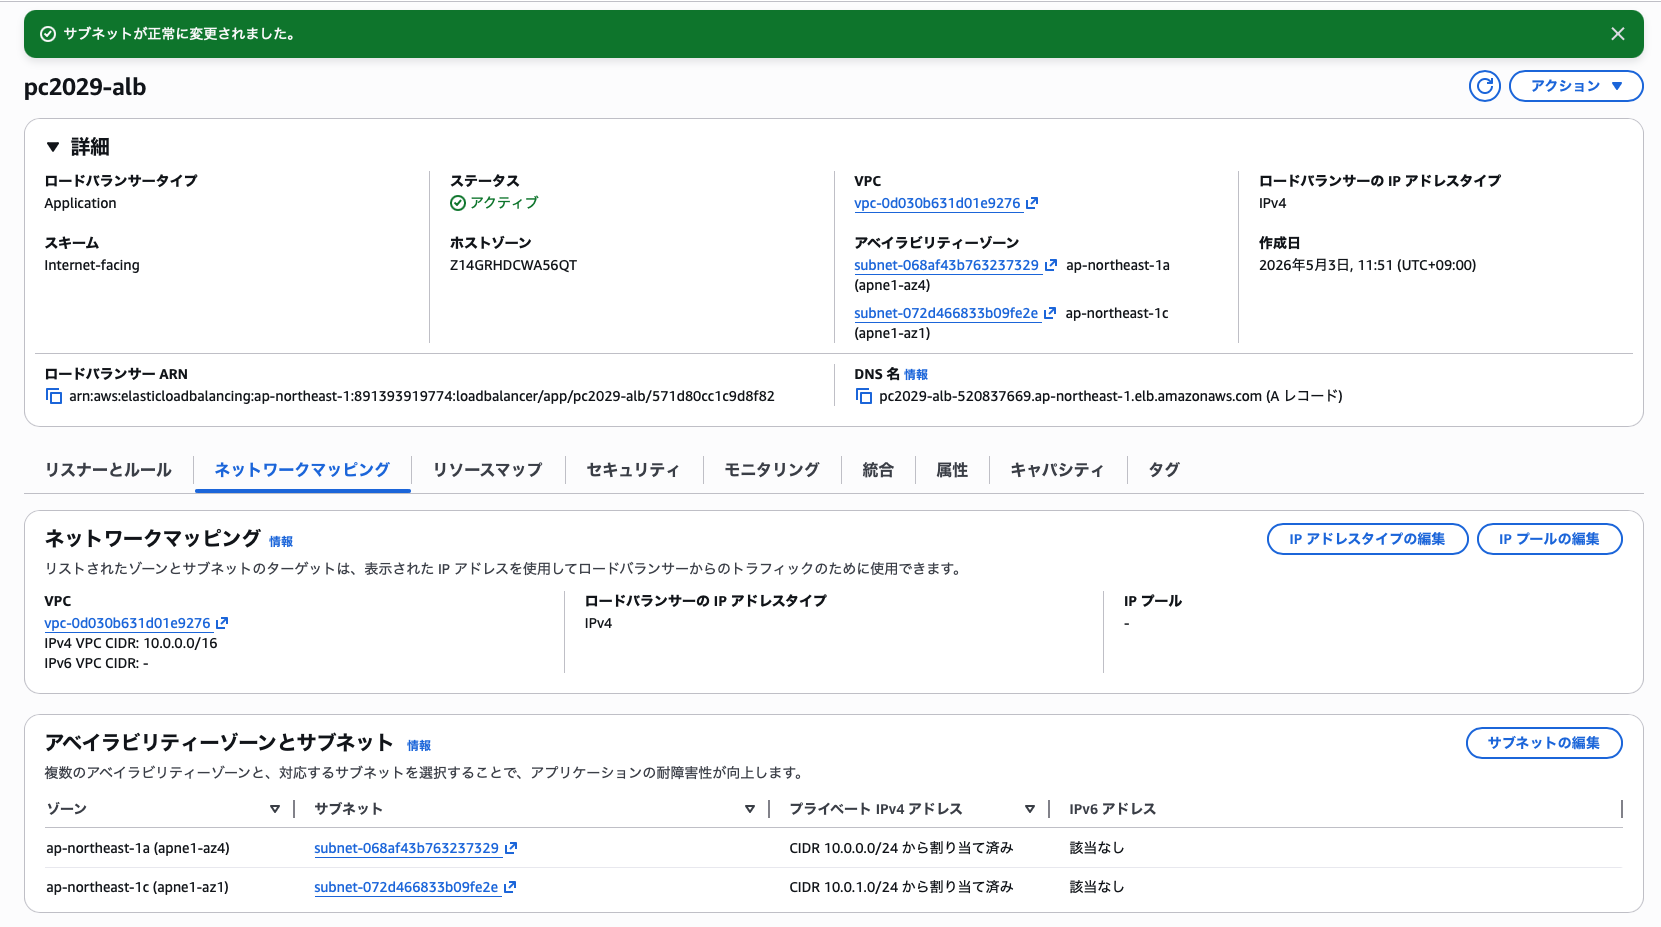Open 情報 link beside アベイラビリティーゾーンとサブネット heading
Image resolution: width=1661 pixels, height=927 pixels.
pos(419,746)
